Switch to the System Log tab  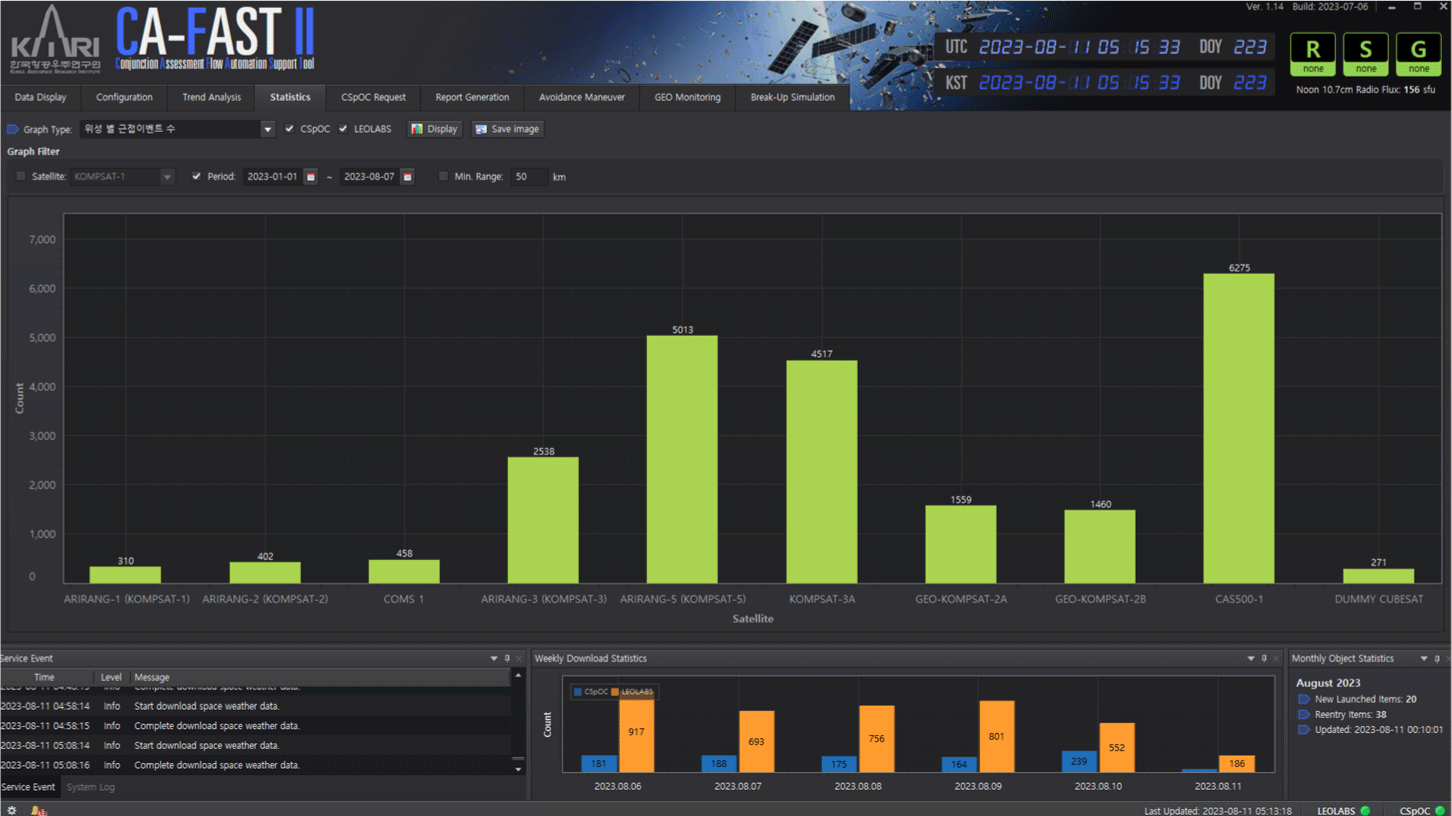(x=90, y=787)
